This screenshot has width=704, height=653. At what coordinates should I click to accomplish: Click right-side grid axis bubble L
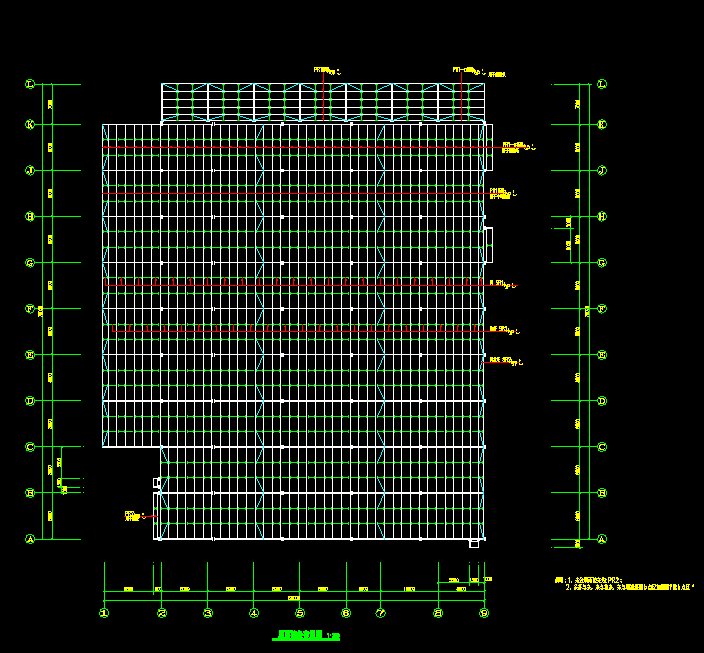602,85
